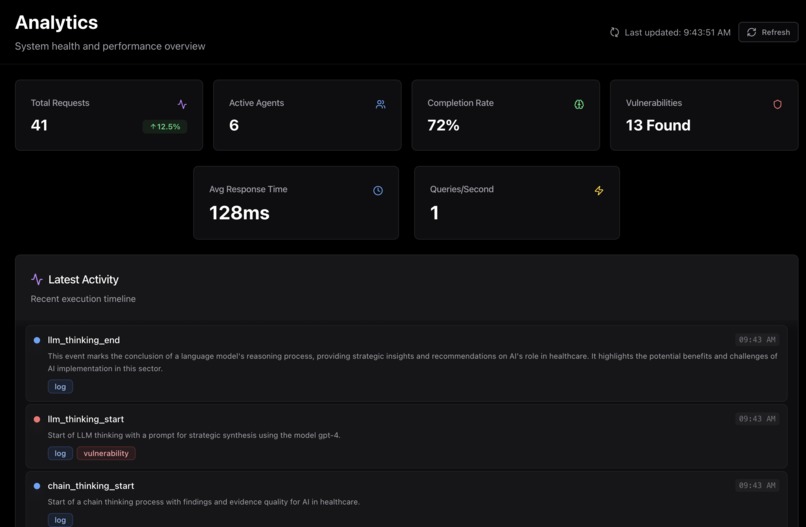Click the pulse icon on Total Requests card
This screenshot has height=527, width=806.
click(x=182, y=104)
